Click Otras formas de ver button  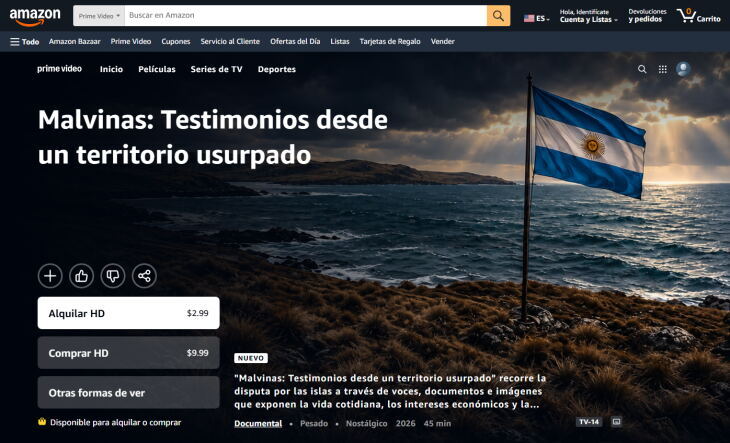(128, 393)
